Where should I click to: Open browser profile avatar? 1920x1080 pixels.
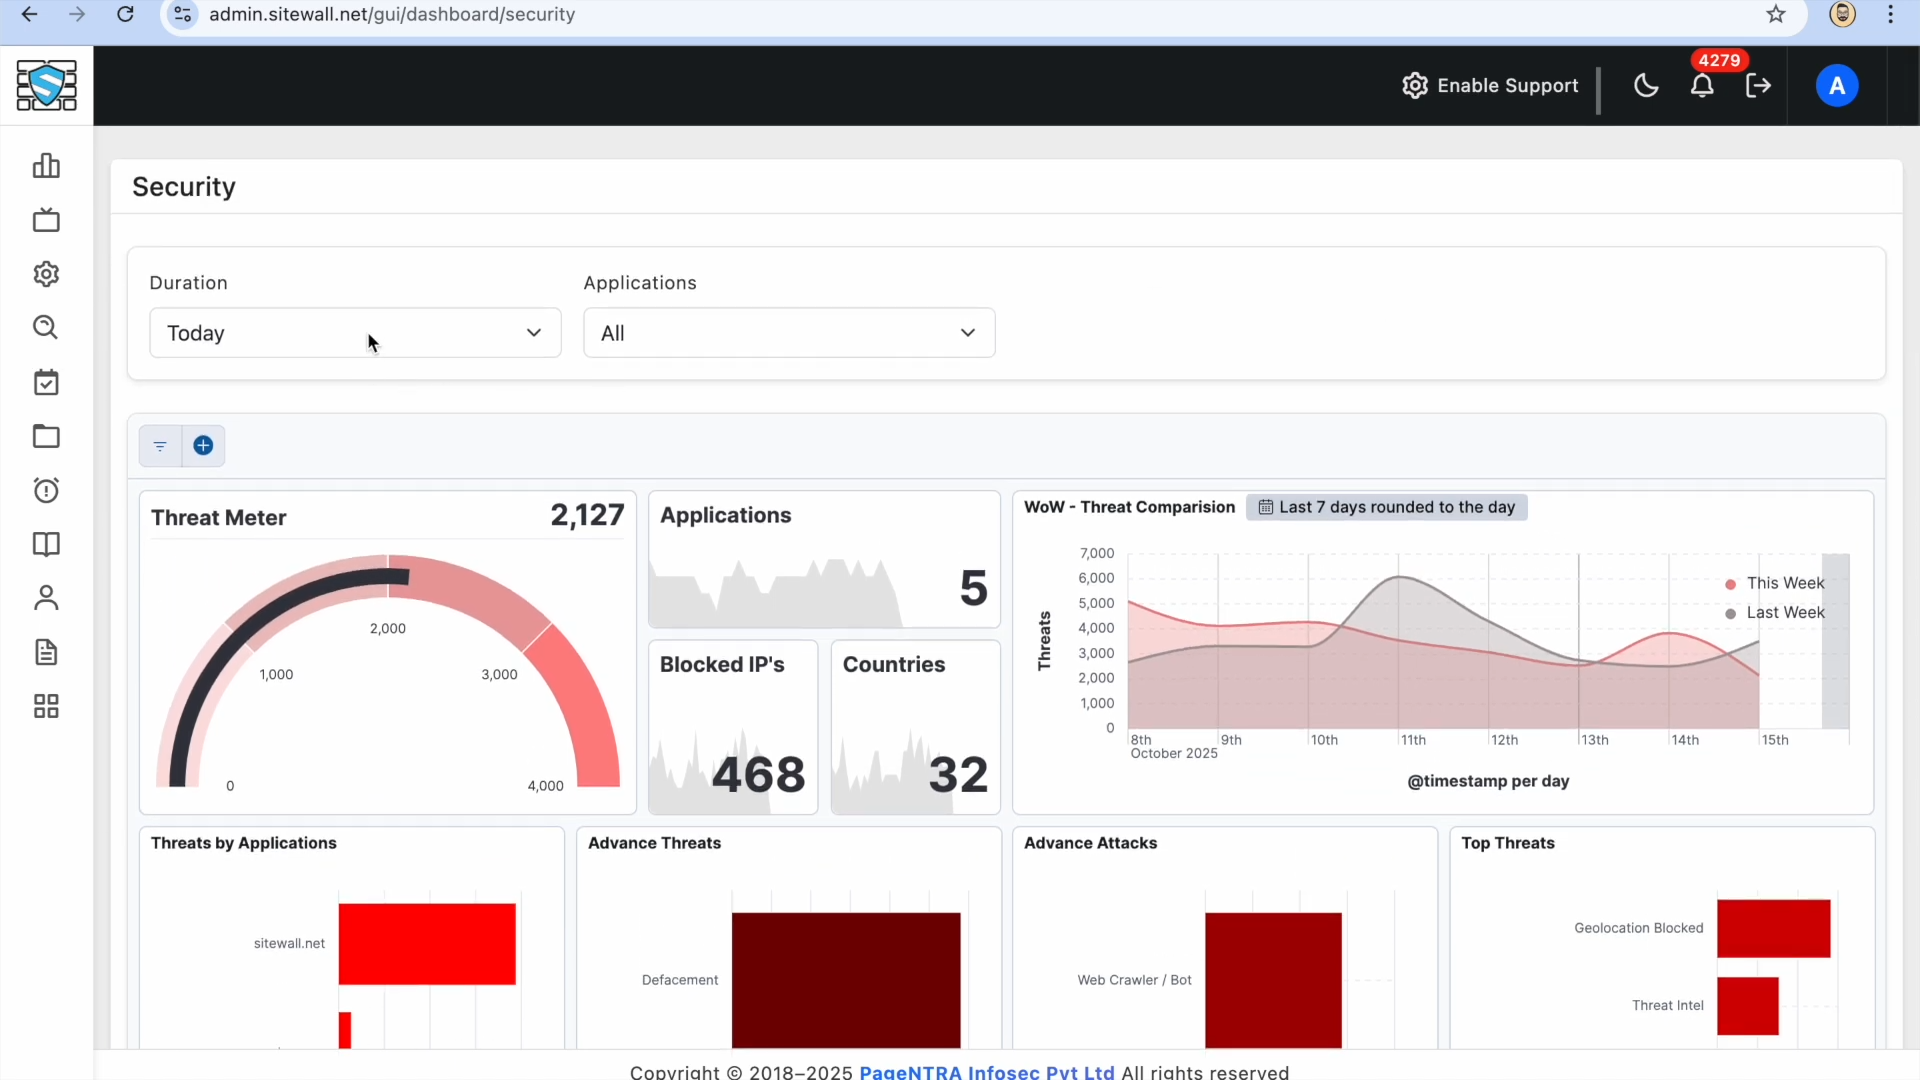coord(1842,14)
